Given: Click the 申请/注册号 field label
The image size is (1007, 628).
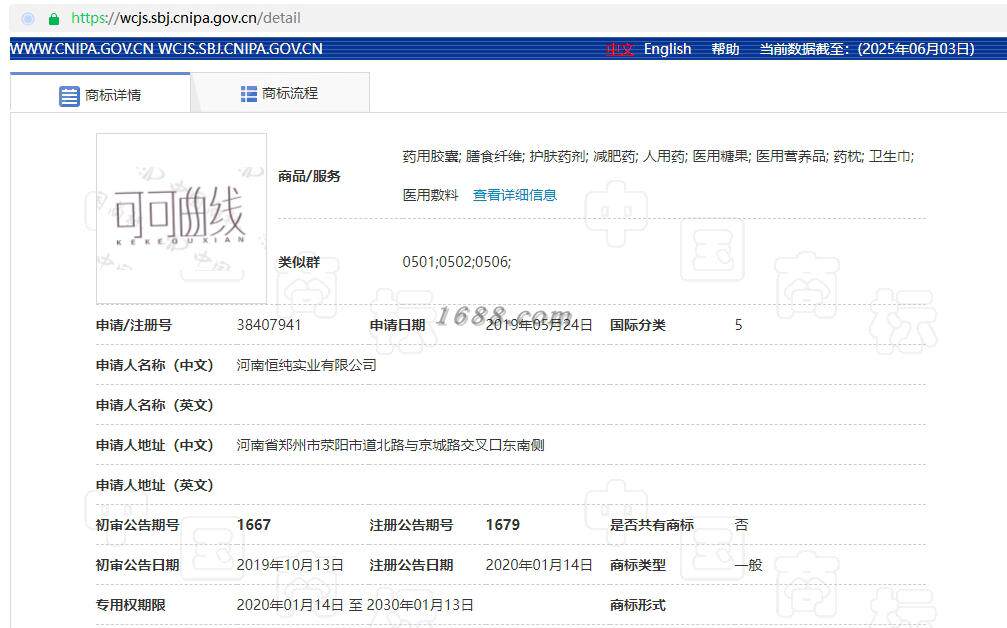Looking at the screenshot, I should tap(134, 325).
